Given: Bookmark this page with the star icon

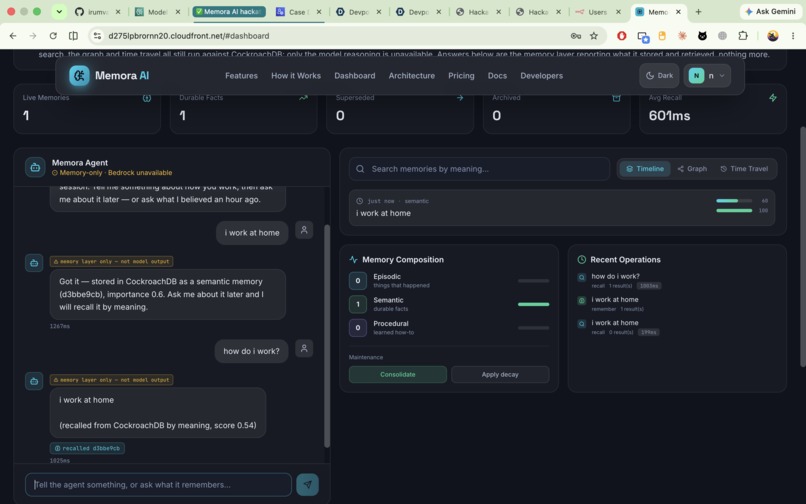Looking at the screenshot, I should [594, 35].
